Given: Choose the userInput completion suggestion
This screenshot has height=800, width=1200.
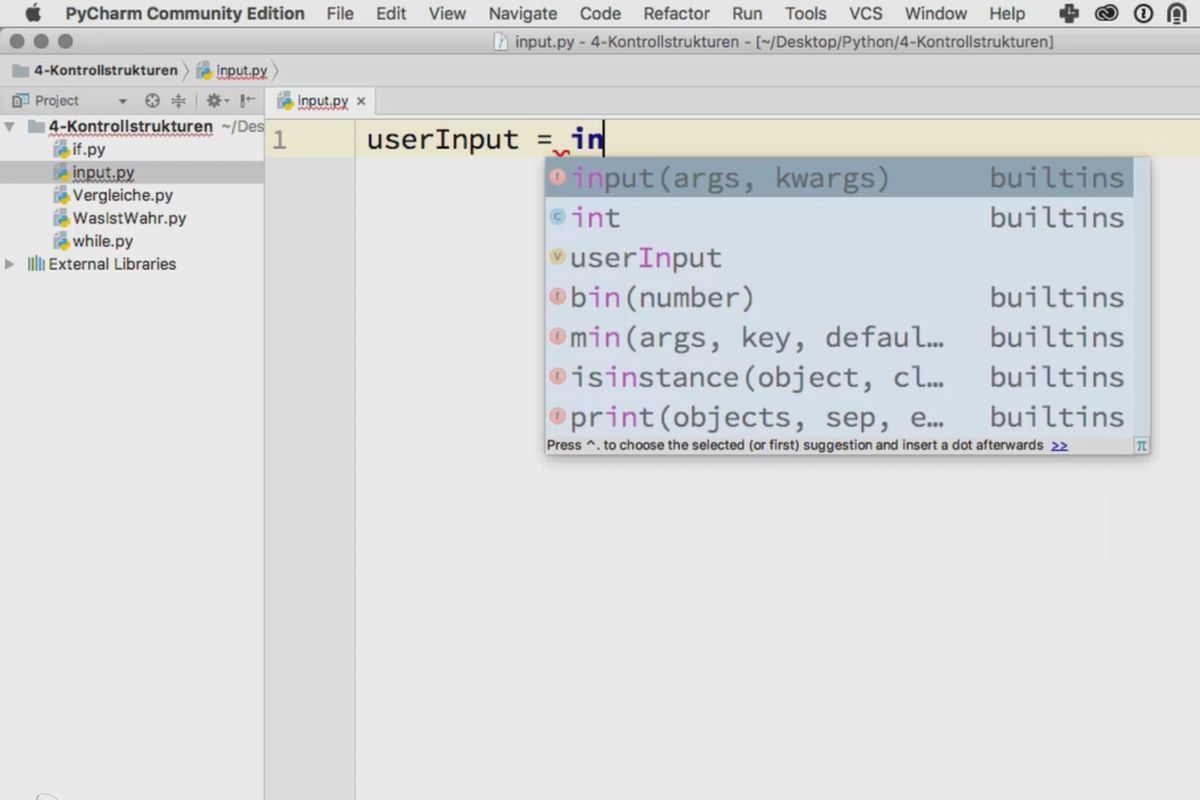Looking at the screenshot, I should pos(839,258).
